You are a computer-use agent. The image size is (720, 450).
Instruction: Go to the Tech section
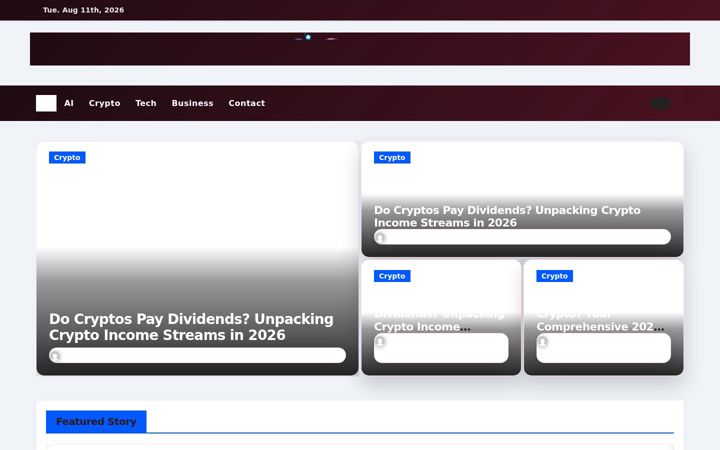coord(146,103)
